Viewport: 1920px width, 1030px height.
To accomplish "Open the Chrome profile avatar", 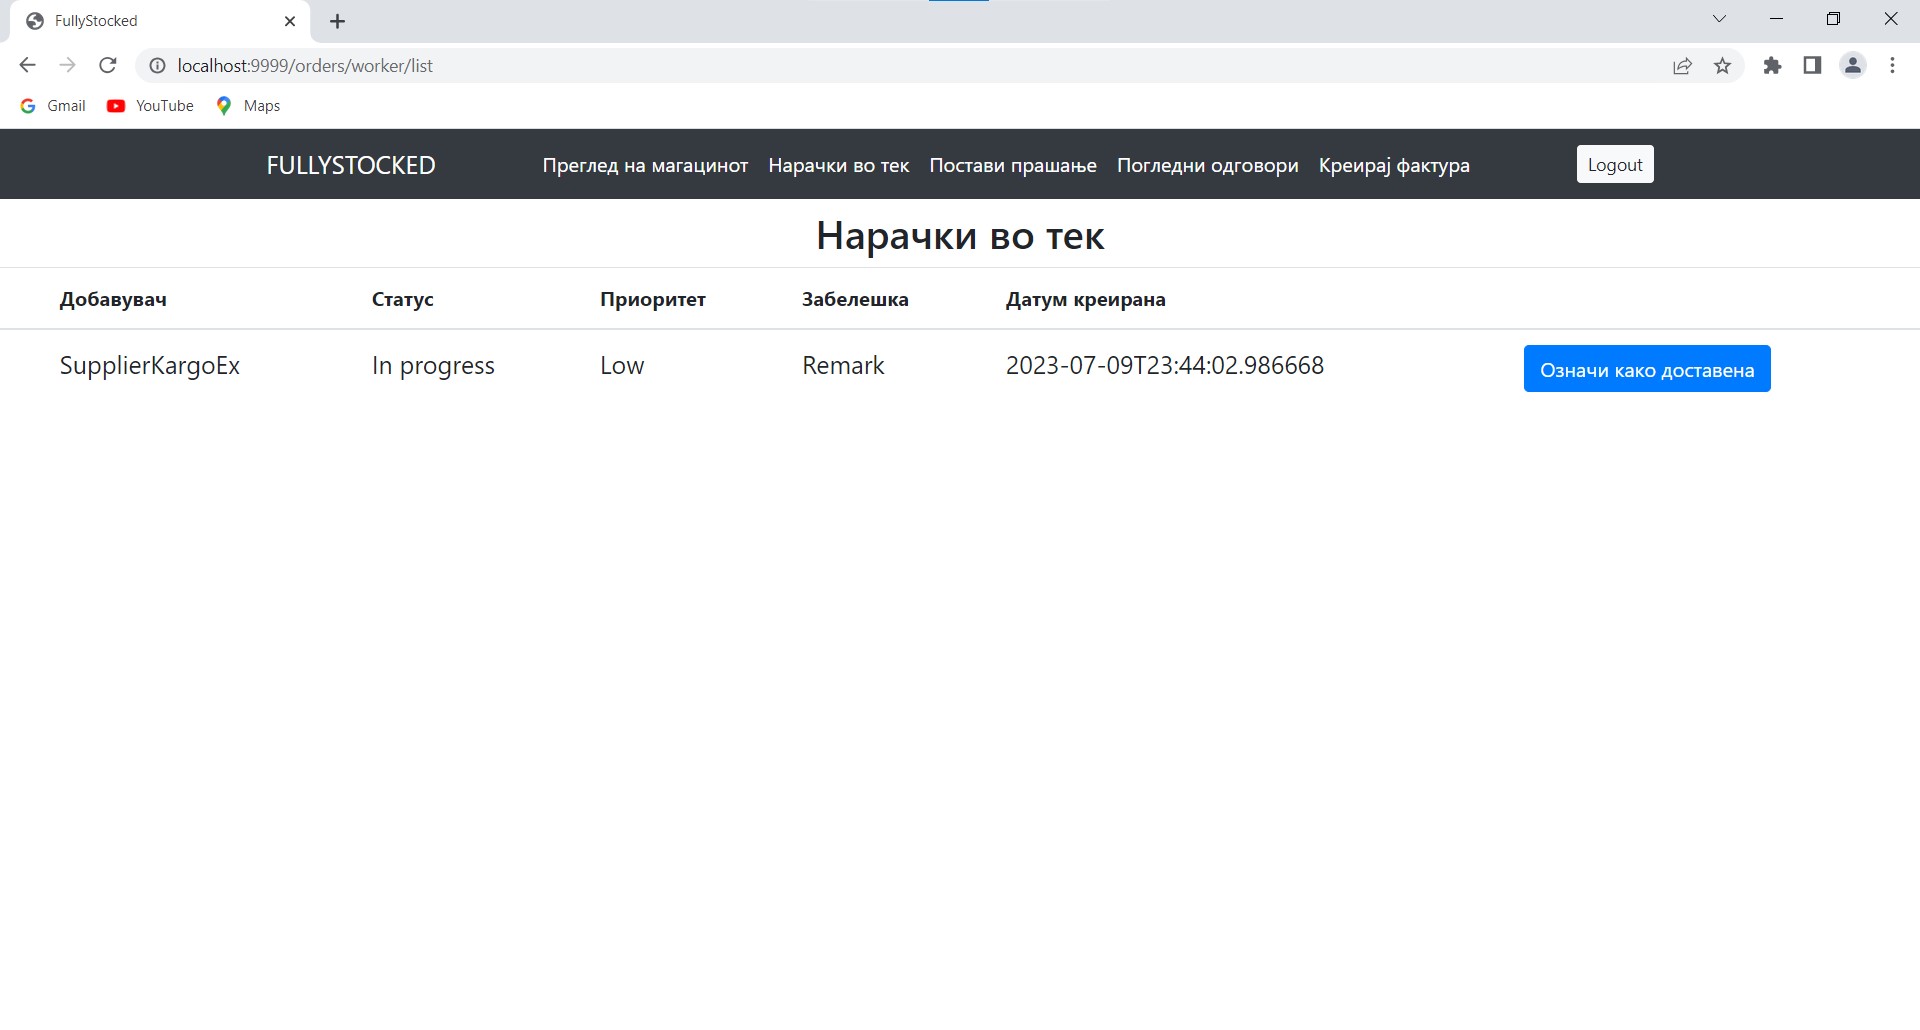I will [x=1853, y=66].
